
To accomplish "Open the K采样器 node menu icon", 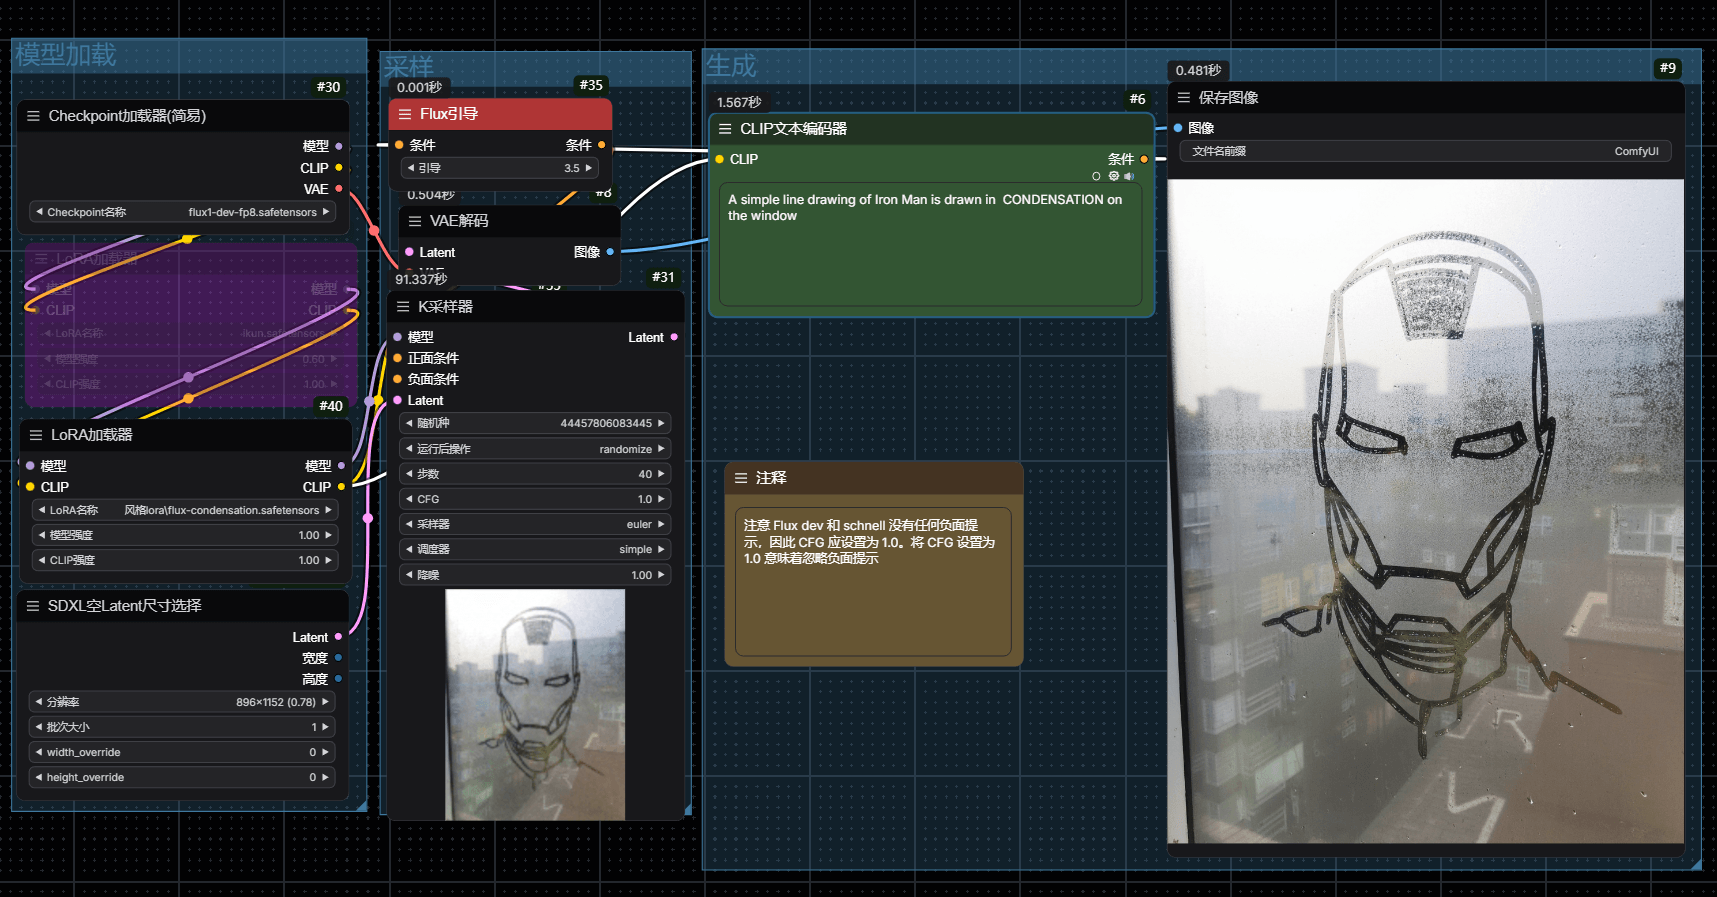I will coord(403,307).
